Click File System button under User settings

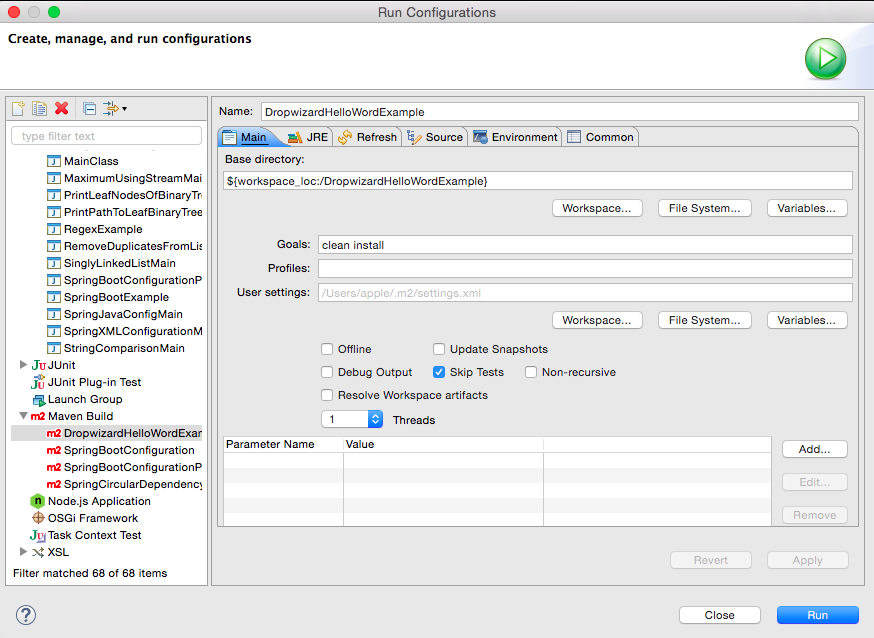(x=705, y=320)
